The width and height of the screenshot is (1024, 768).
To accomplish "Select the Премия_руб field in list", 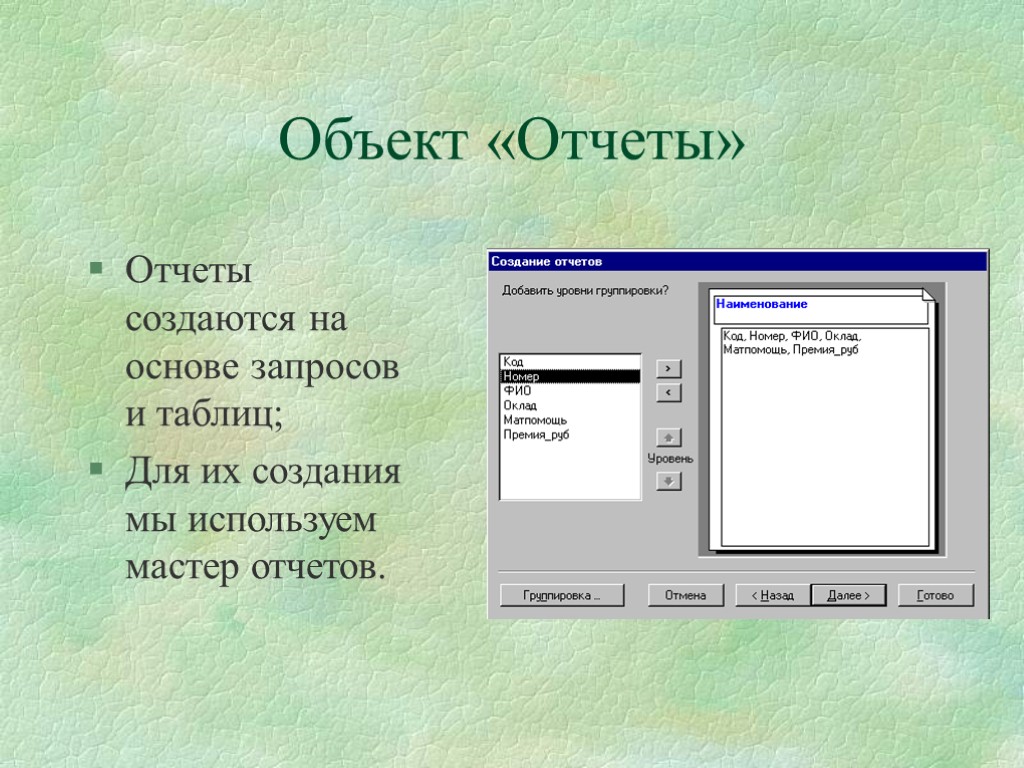I will pos(569,434).
